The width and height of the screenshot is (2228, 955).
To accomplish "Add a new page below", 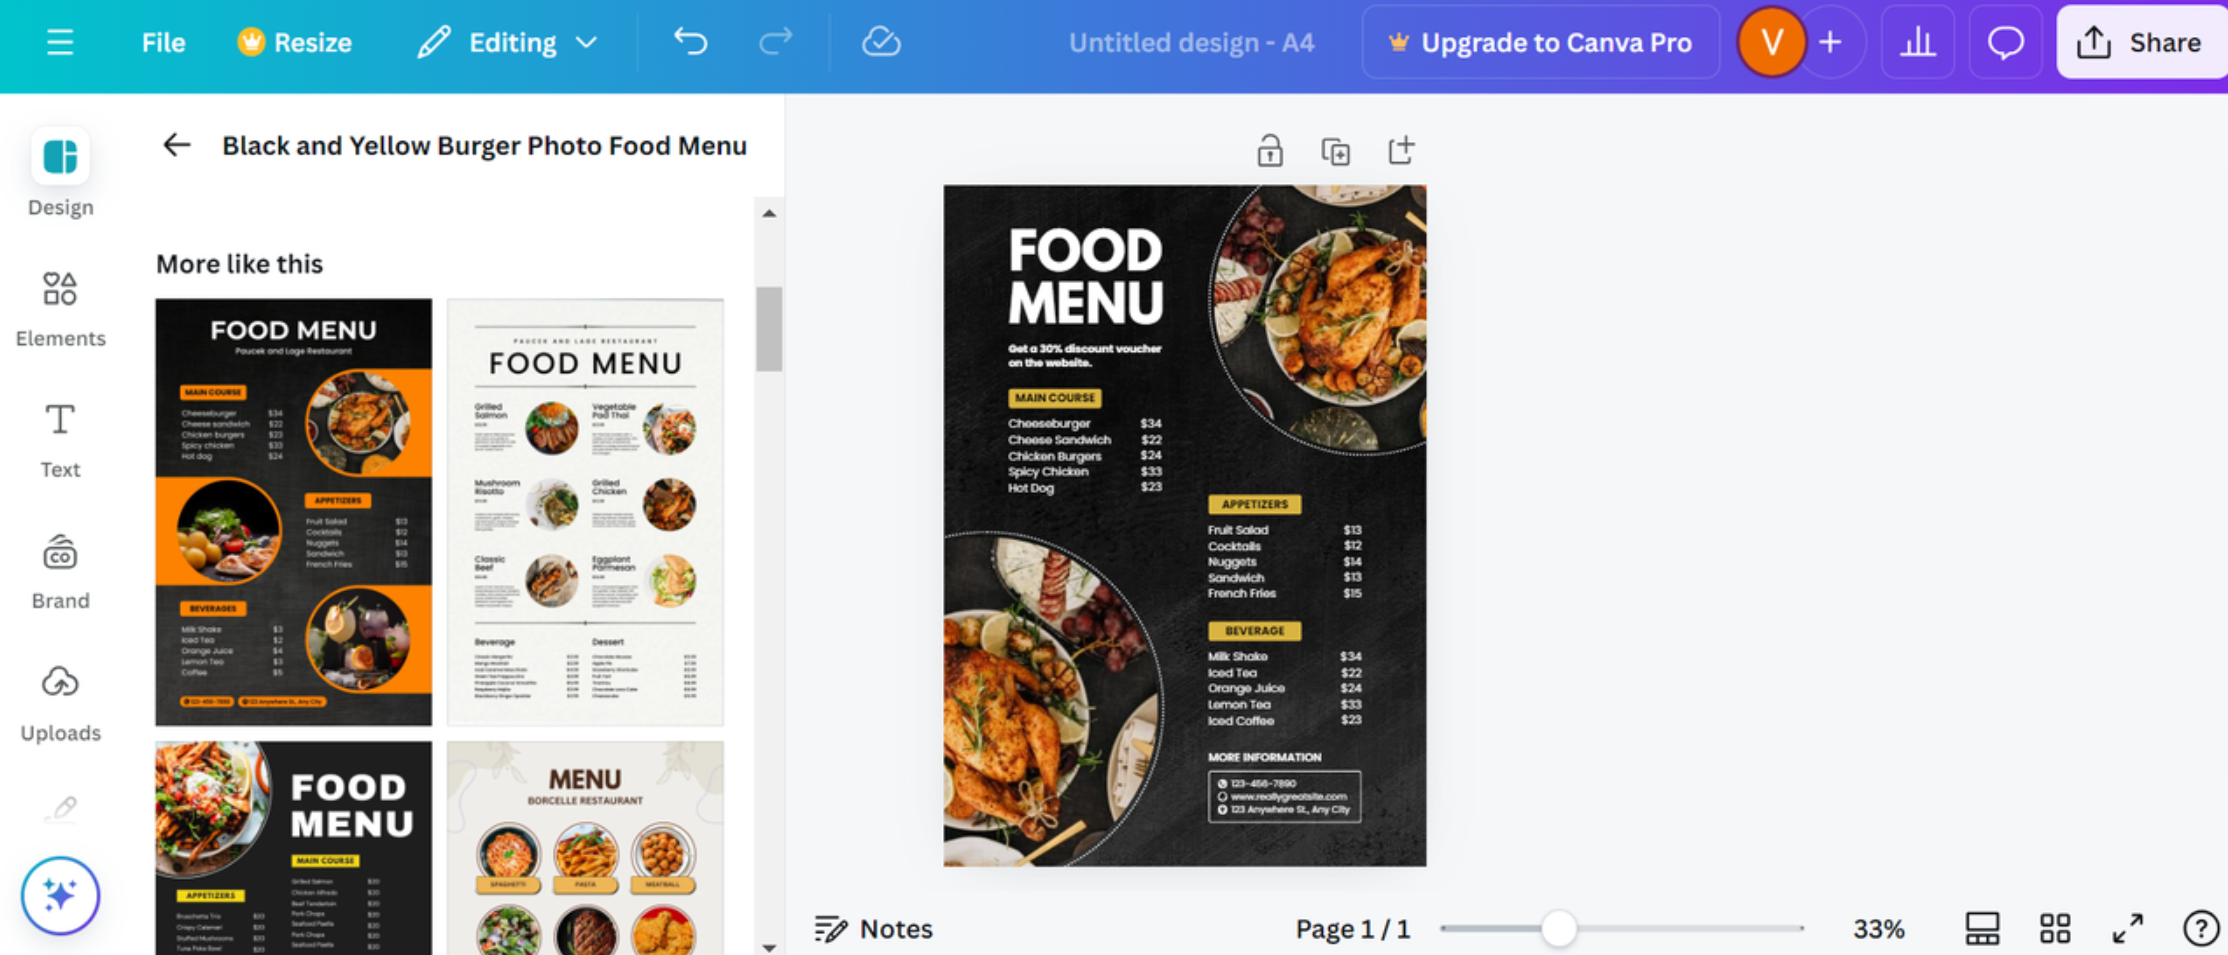I will point(1401,150).
